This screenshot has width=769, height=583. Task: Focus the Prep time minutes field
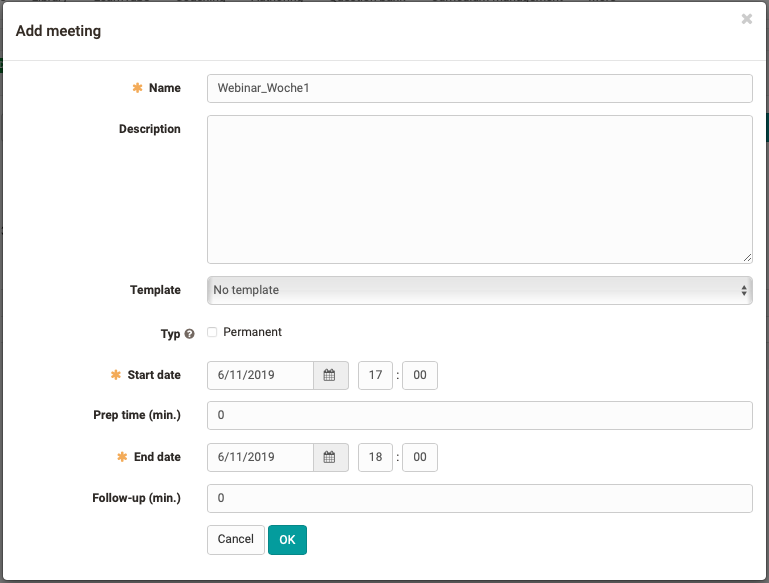click(479, 415)
